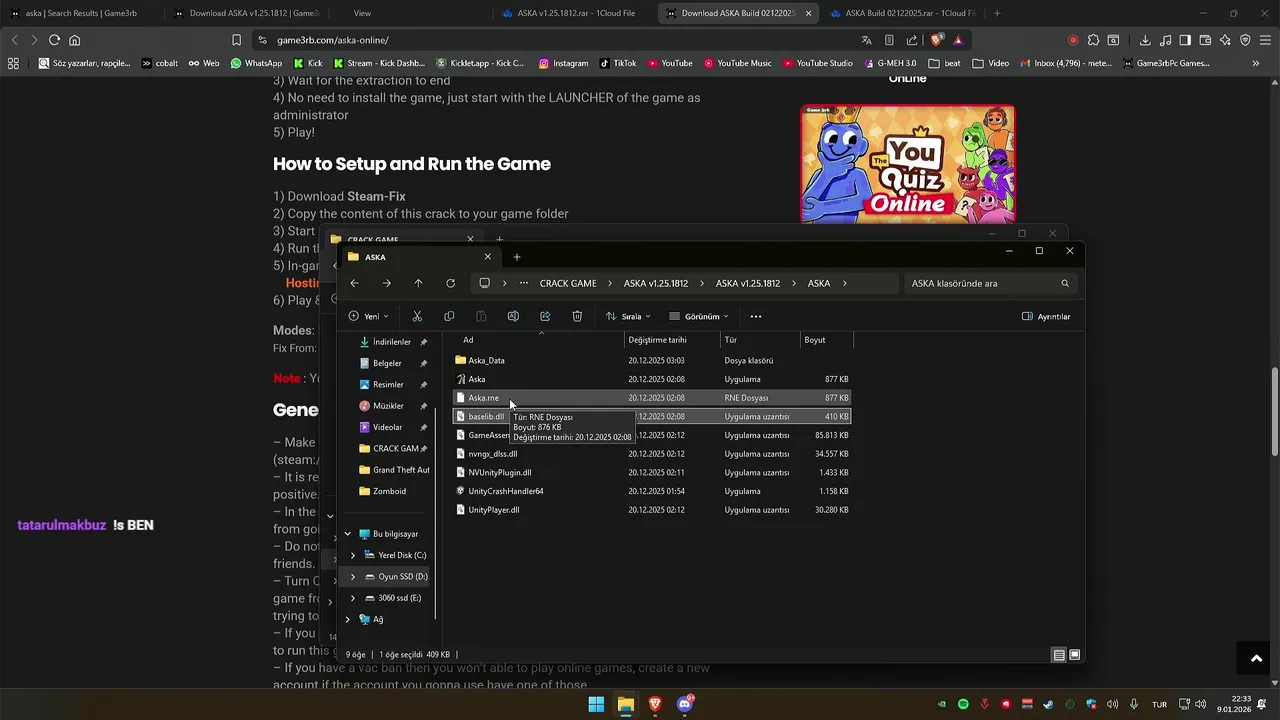The width and height of the screenshot is (1280, 720).
Task: Click the Instagram bookmark
Action: click(x=564, y=63)
